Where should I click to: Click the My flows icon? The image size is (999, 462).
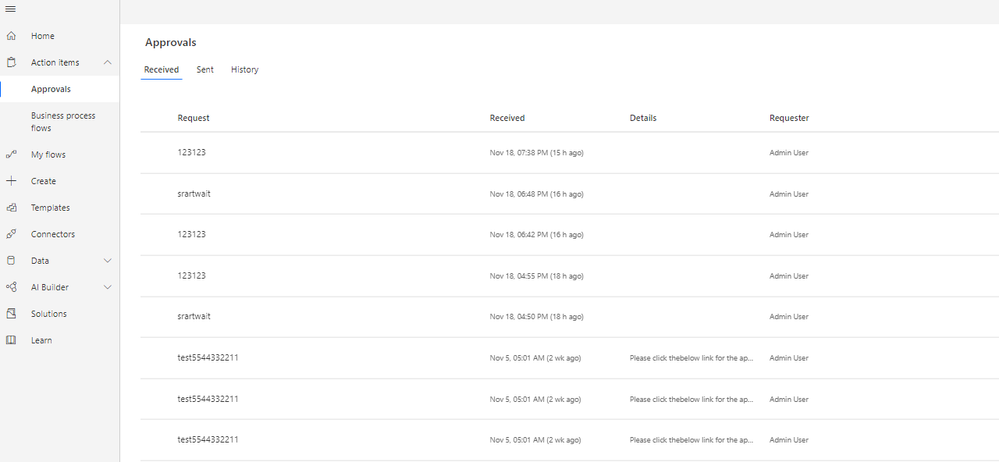point(11,155)
